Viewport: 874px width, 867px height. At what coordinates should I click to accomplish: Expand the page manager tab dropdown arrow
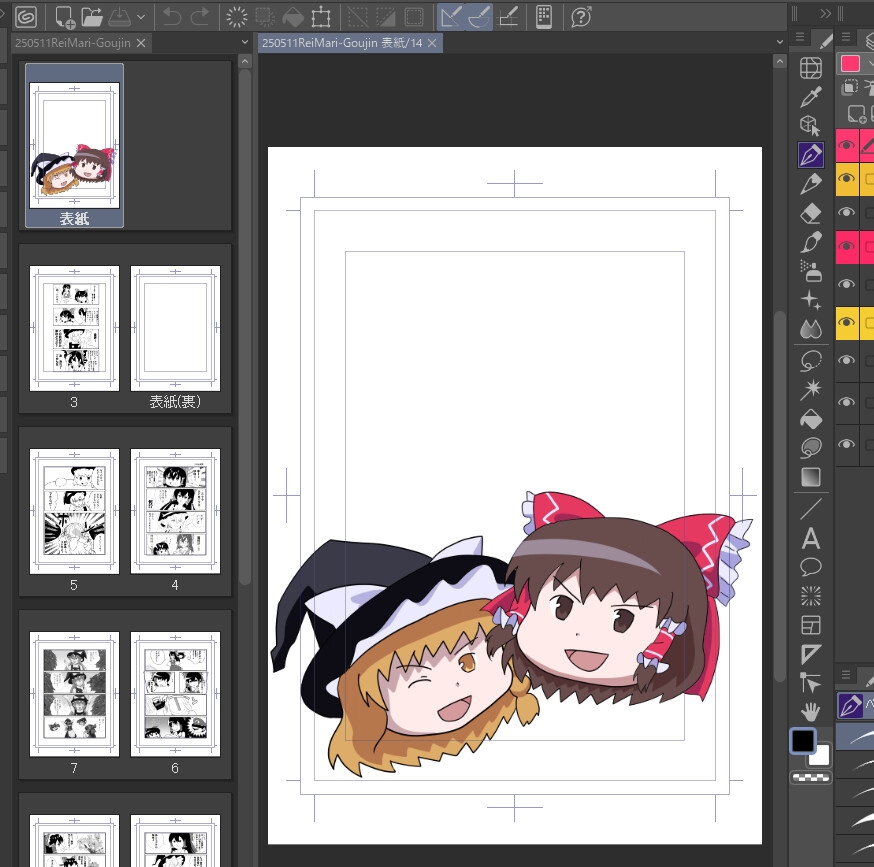246,42
